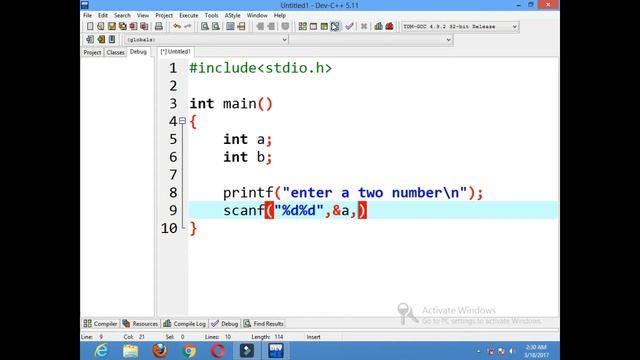The height and width of the screenshot is (360, 640).
Task: Select the Debug side panel tab
Action: pyautogui.click(x=138, y=52)
